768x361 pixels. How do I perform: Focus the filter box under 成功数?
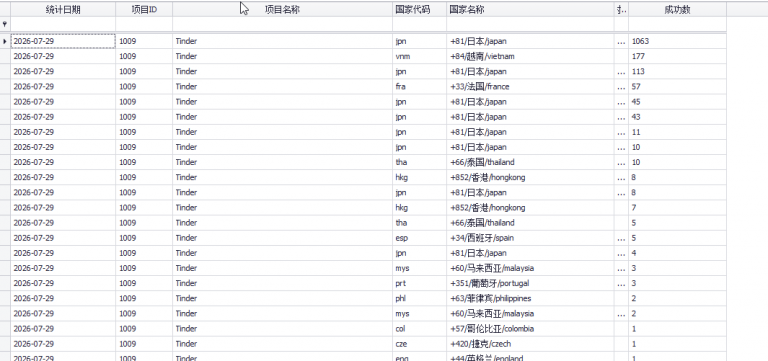click(677, 24)
